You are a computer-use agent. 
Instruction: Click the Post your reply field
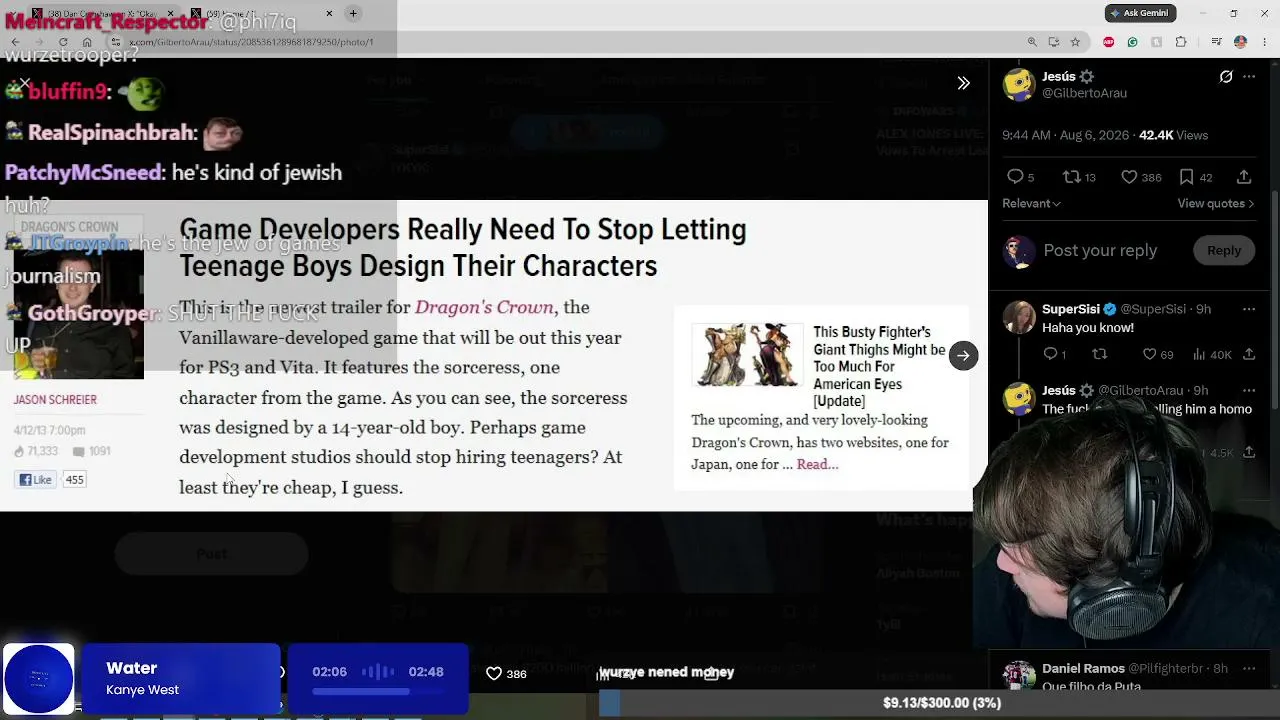tap(1100, 250)
